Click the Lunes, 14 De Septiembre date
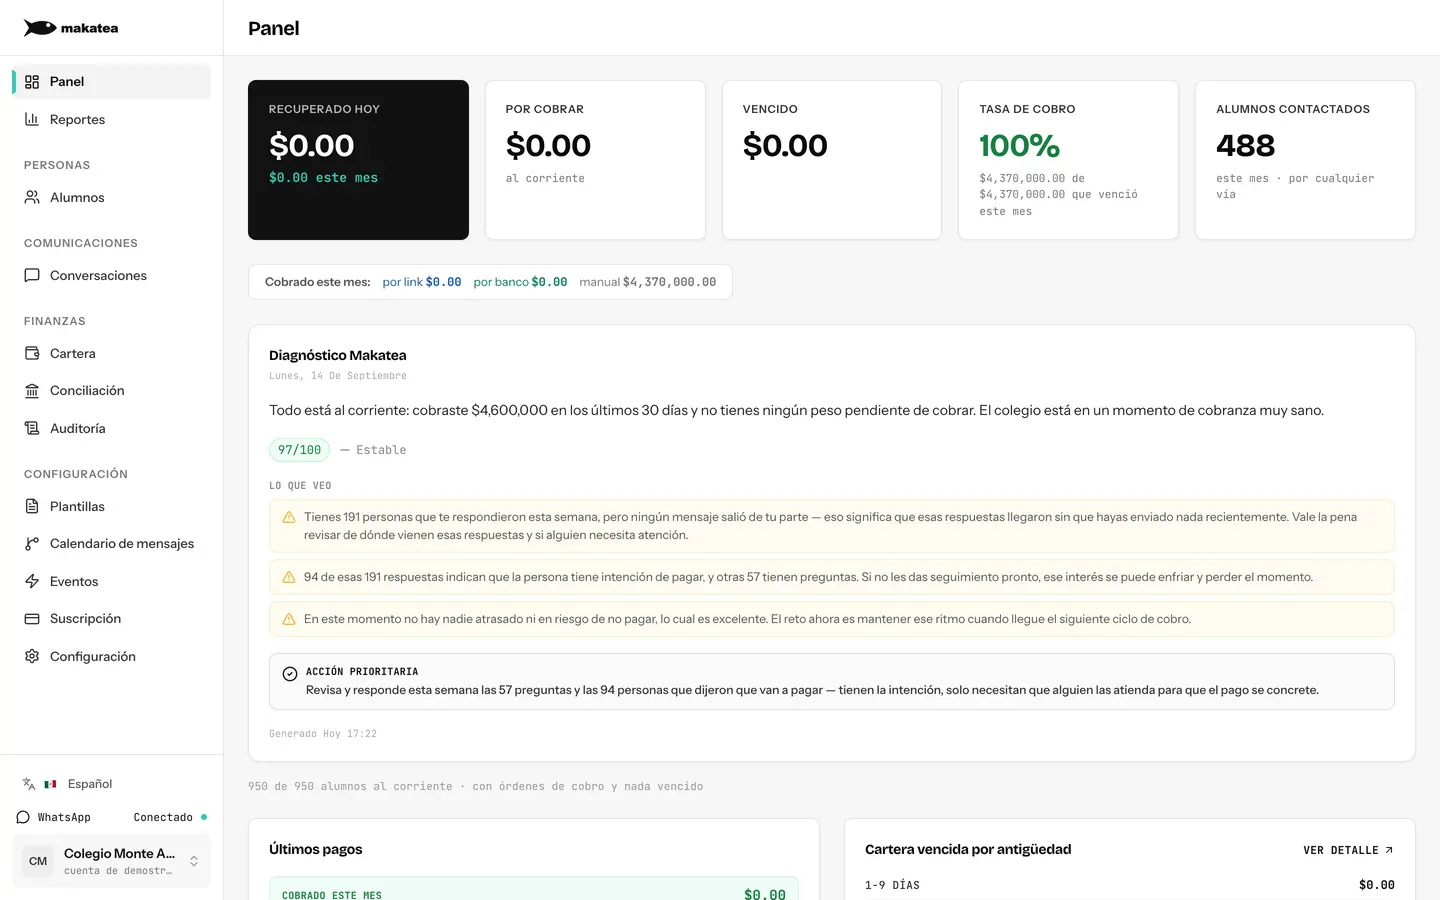The width and height of the screenshot is (1440, 900). coord(338,376)
